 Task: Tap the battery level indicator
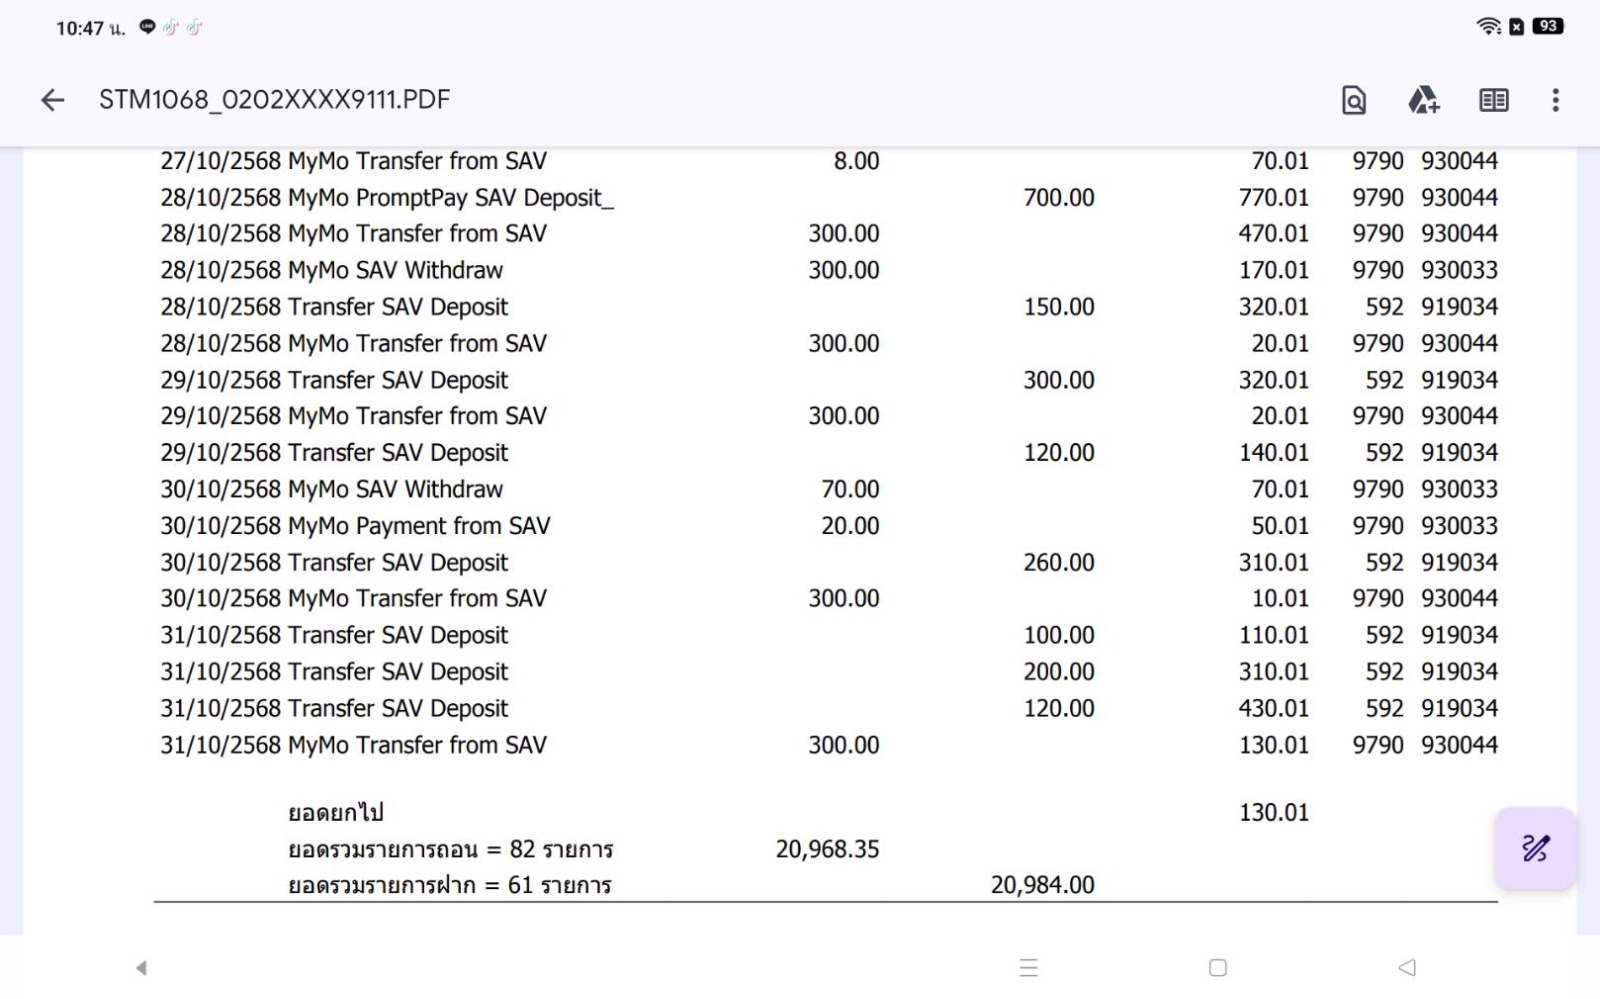coord(1548,27)
